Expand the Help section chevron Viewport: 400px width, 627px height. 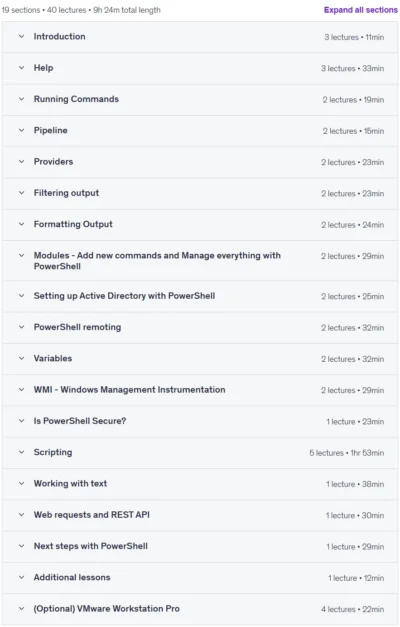(22, 68)
